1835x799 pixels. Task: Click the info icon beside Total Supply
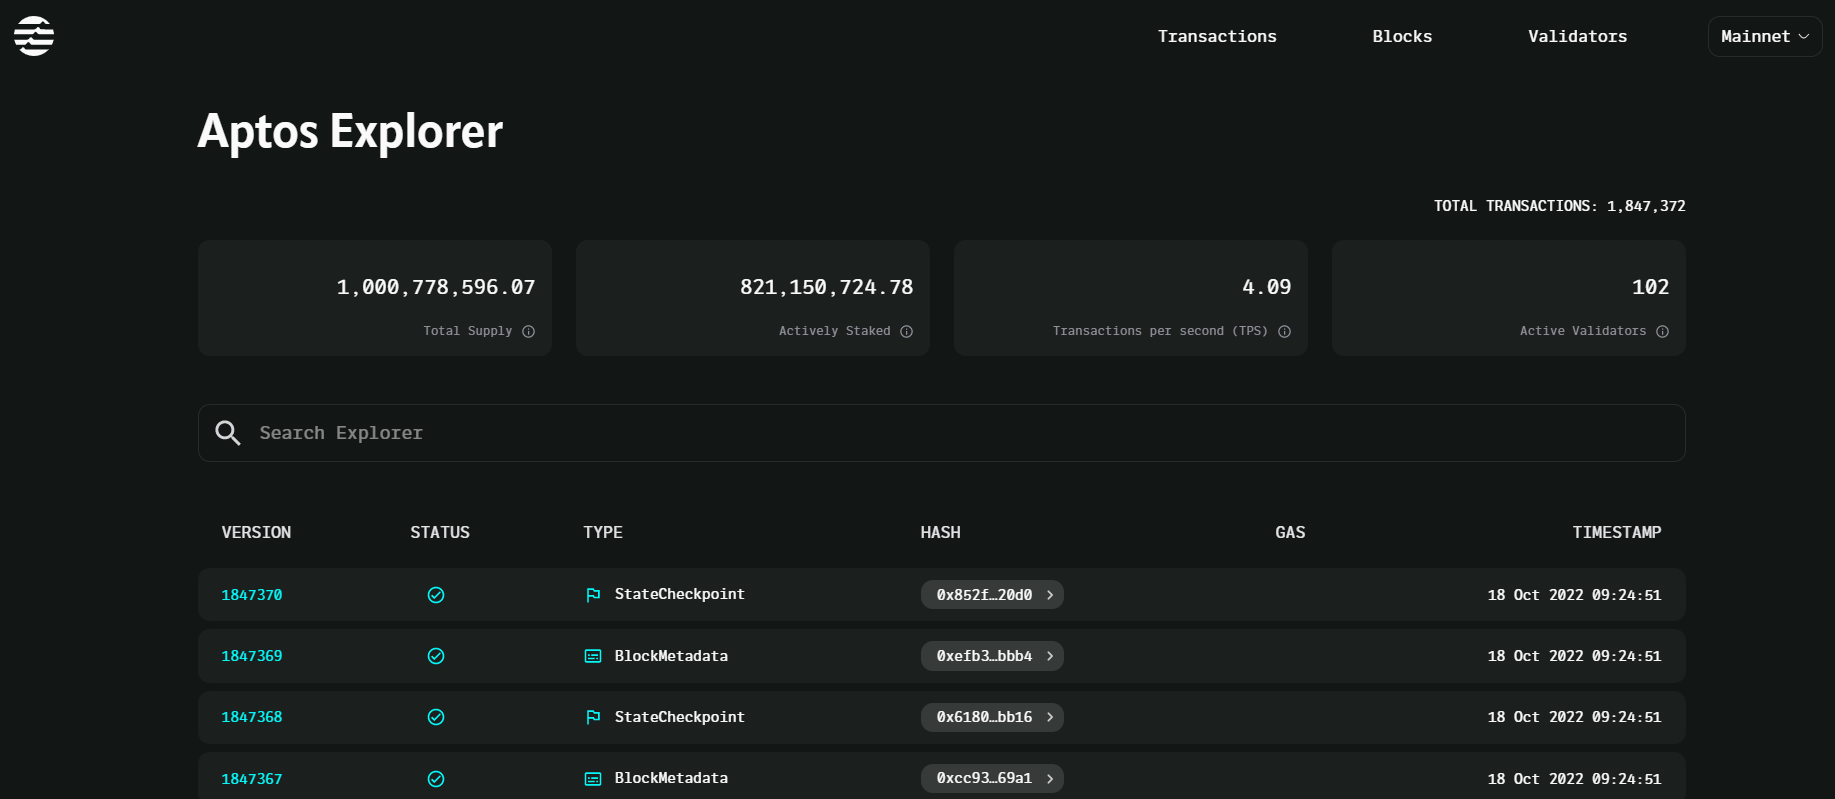(529, 332)
